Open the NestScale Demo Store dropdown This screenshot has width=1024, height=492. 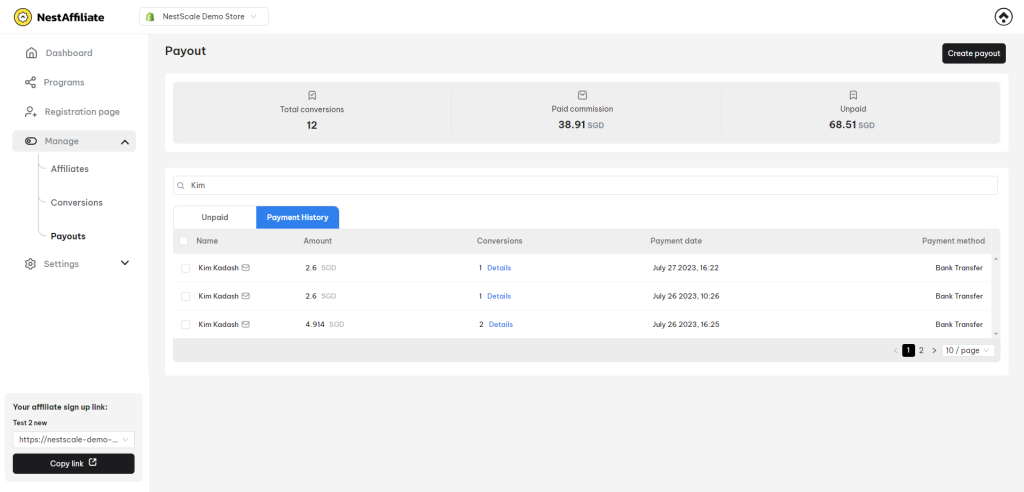click(204, 17)
